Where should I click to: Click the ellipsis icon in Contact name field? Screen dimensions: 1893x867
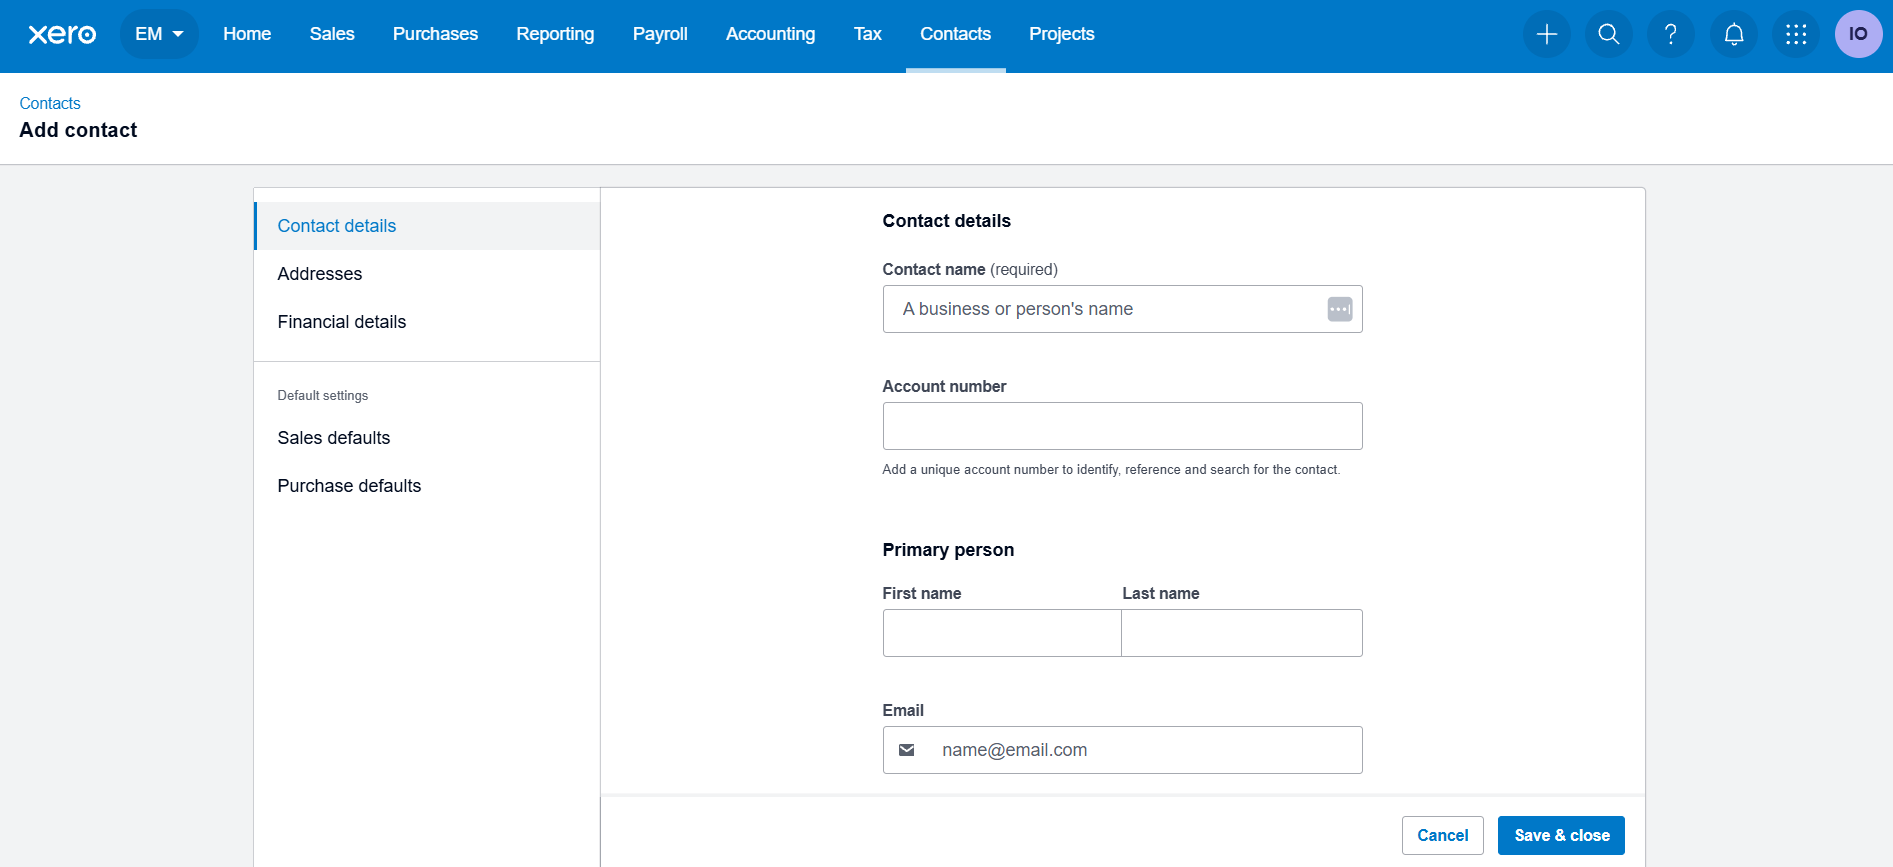1340,309
